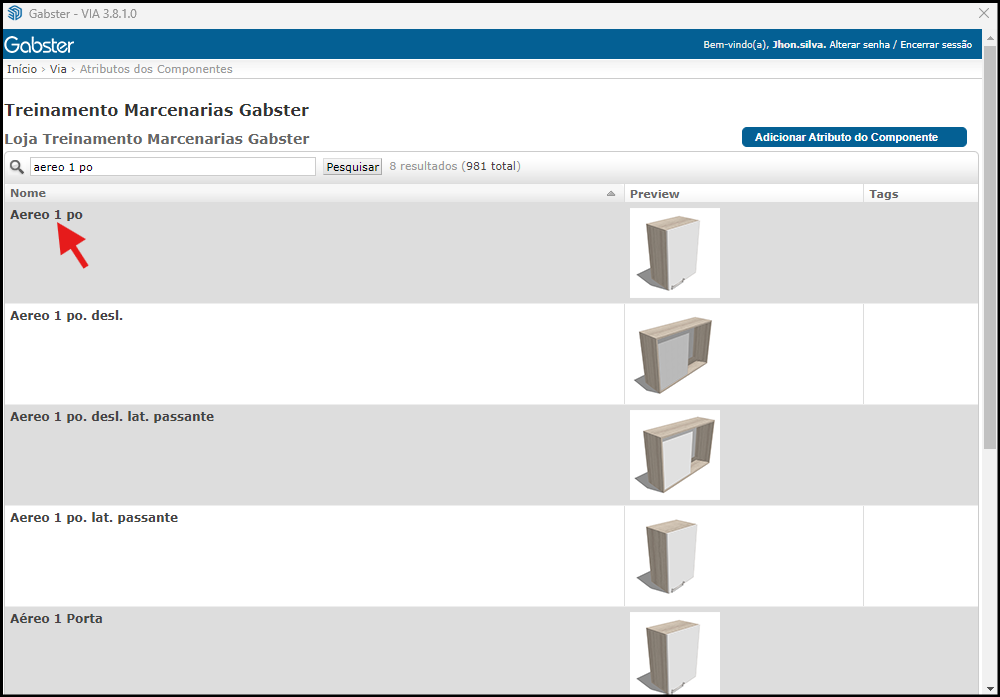This screenshot has height=697, width=1000.
Task: Click the sort arrow in Nome column
Action: [611, 194]
